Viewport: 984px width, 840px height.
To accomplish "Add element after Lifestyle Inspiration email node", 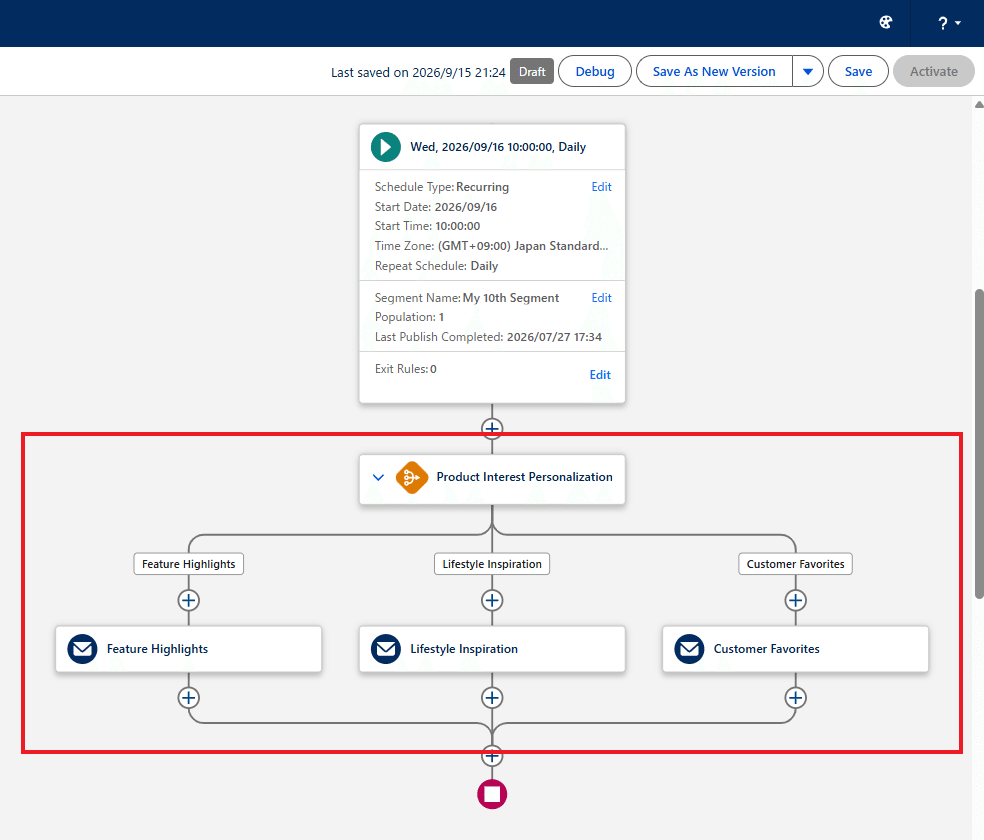I will click(492, 698).
